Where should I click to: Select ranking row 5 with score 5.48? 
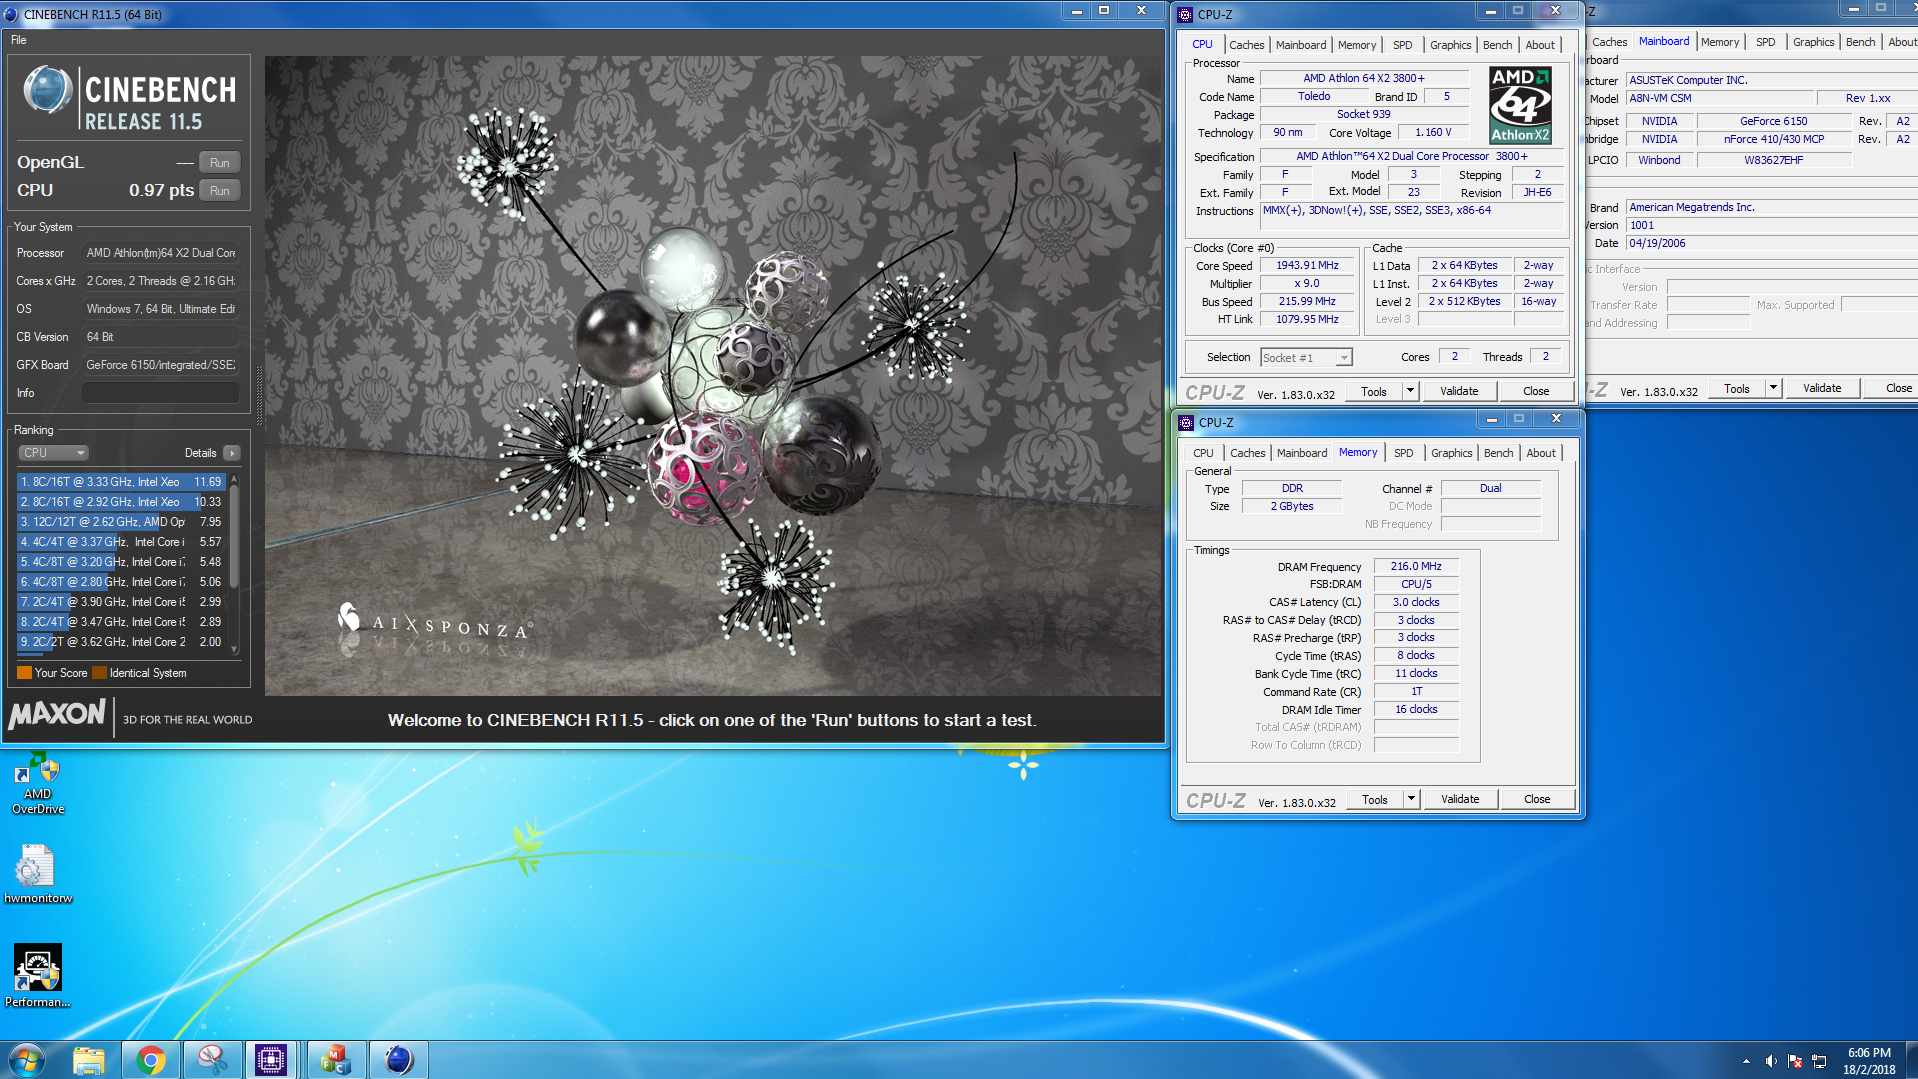pos(121,562)
